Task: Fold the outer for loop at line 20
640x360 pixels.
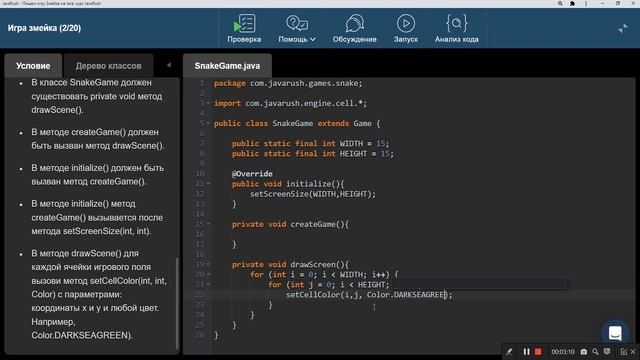Action: click(208, 274)
